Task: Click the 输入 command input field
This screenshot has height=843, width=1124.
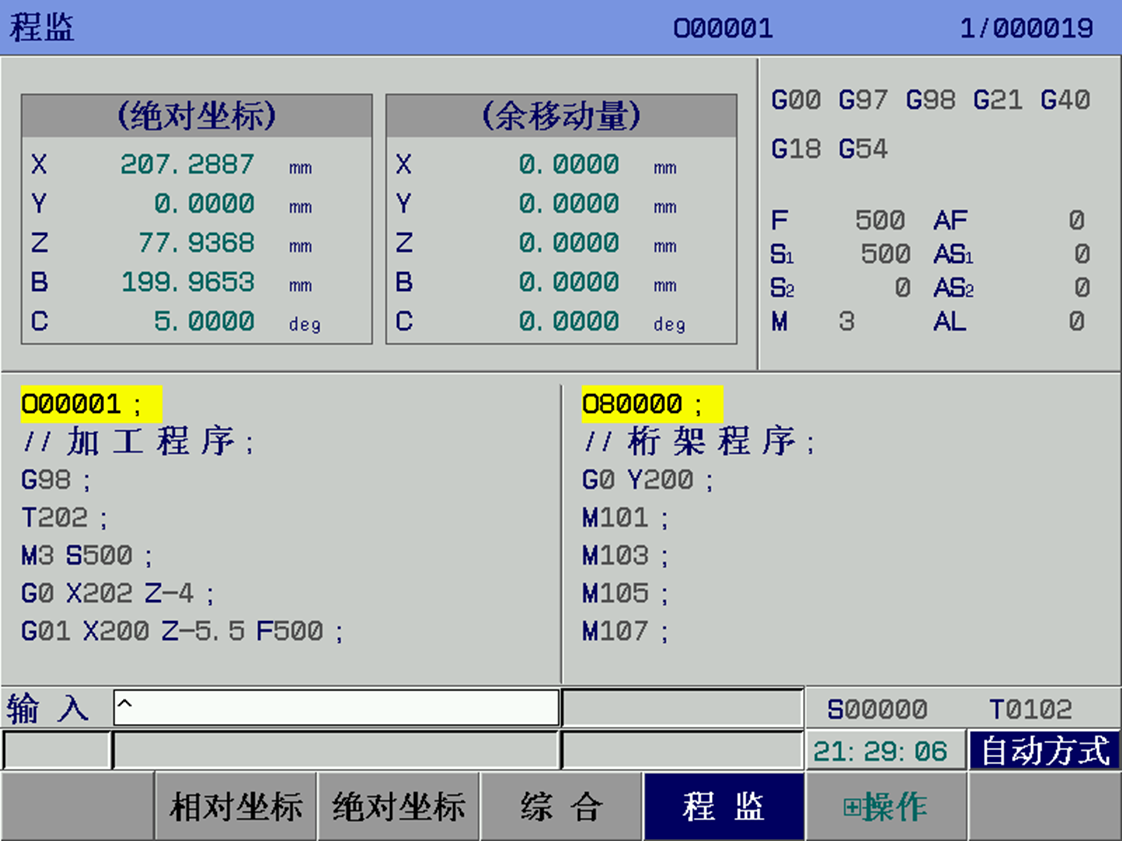Action: point(336,708)
